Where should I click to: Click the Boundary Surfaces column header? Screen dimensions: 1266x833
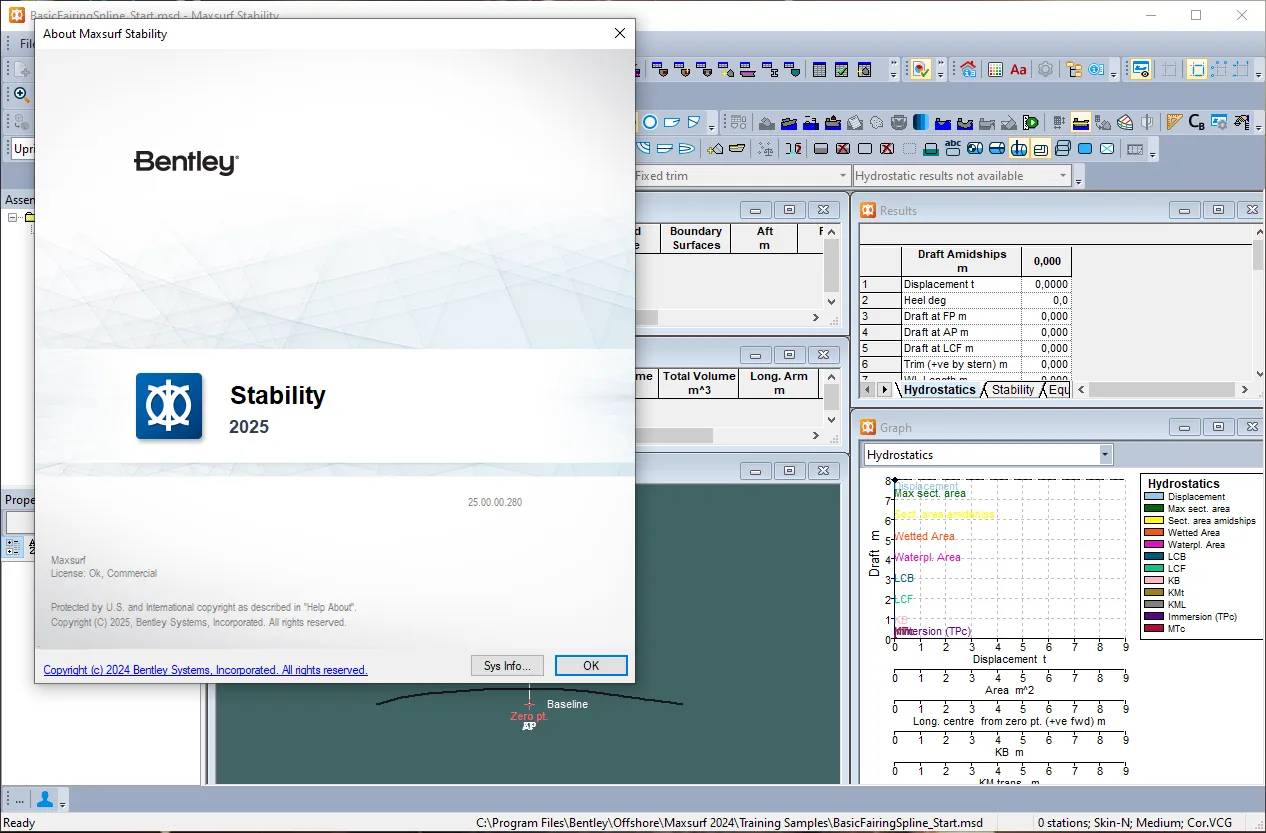click(696, 238)
